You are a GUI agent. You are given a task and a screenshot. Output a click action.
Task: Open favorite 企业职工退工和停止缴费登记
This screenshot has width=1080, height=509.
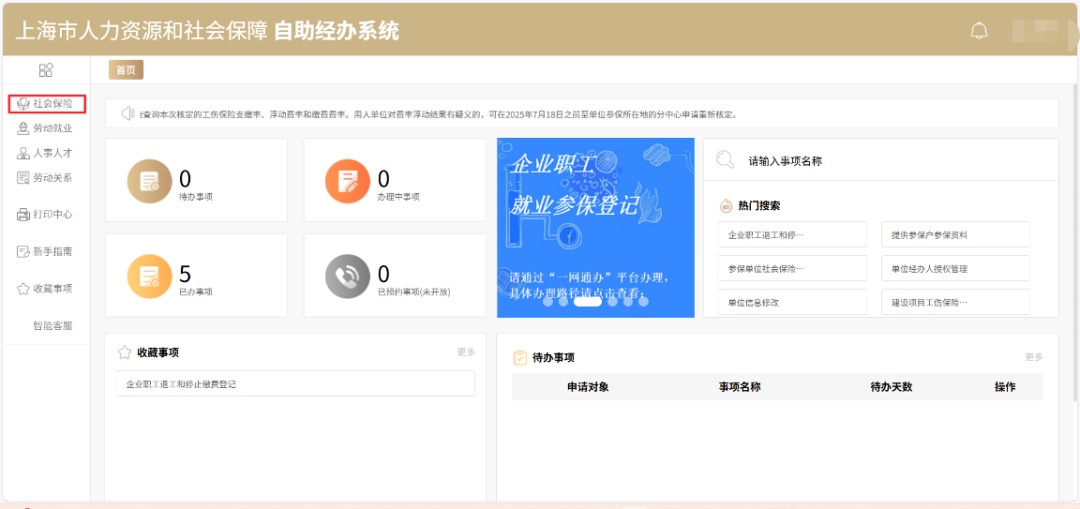click(x=181, y=384)
